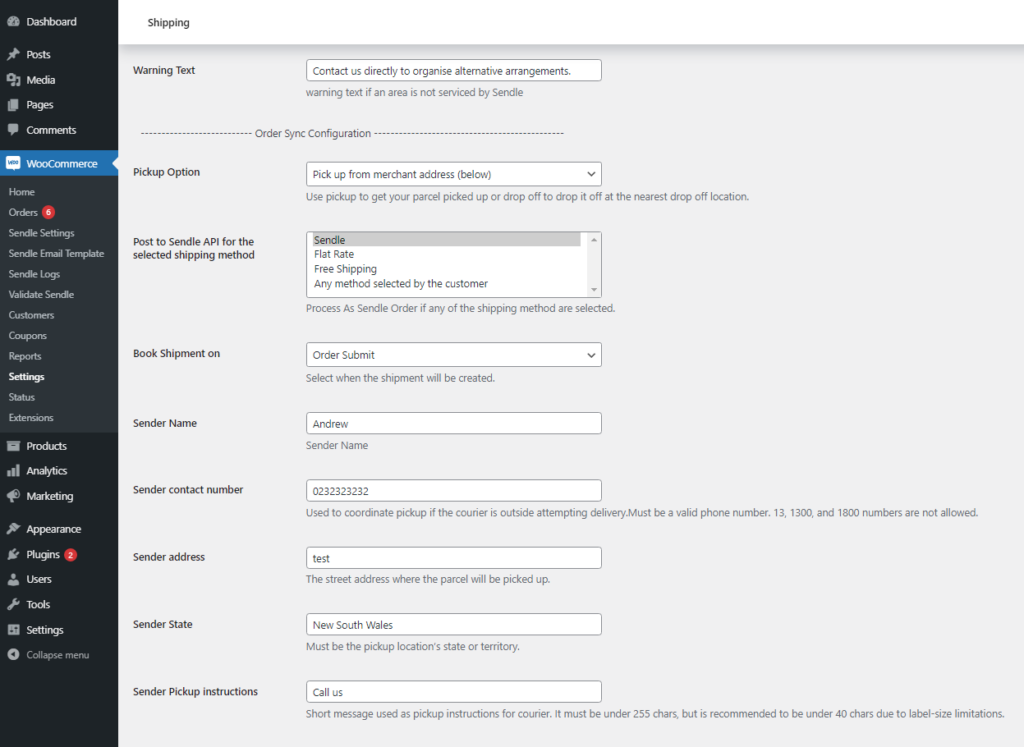The image size is (1024, 747).
Task: Click into the Sender Name field
Action: [453, 423]
